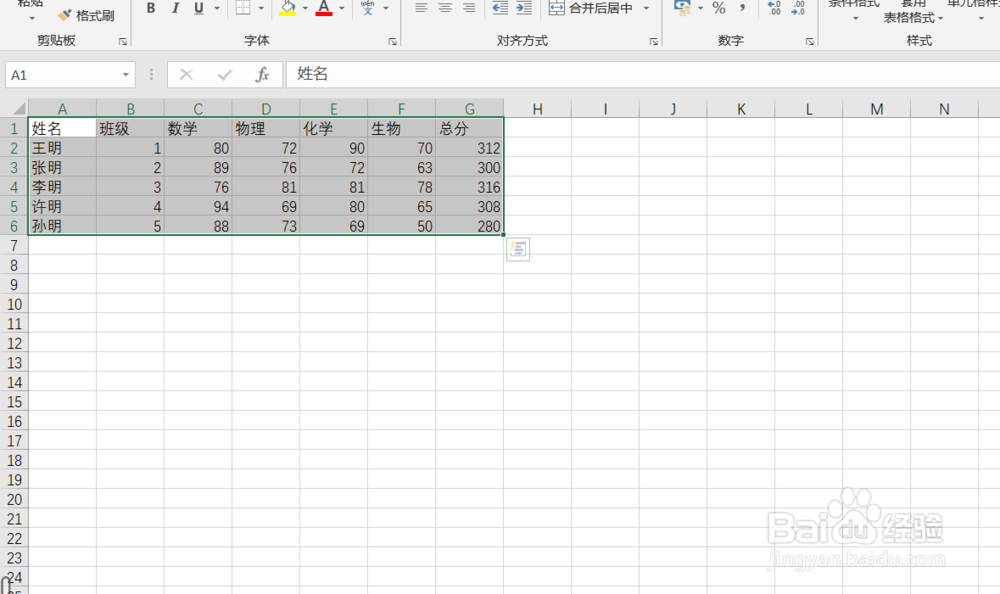The image size is (1000, 594).
Task: Center align the cell text
Action: [445, 8]
